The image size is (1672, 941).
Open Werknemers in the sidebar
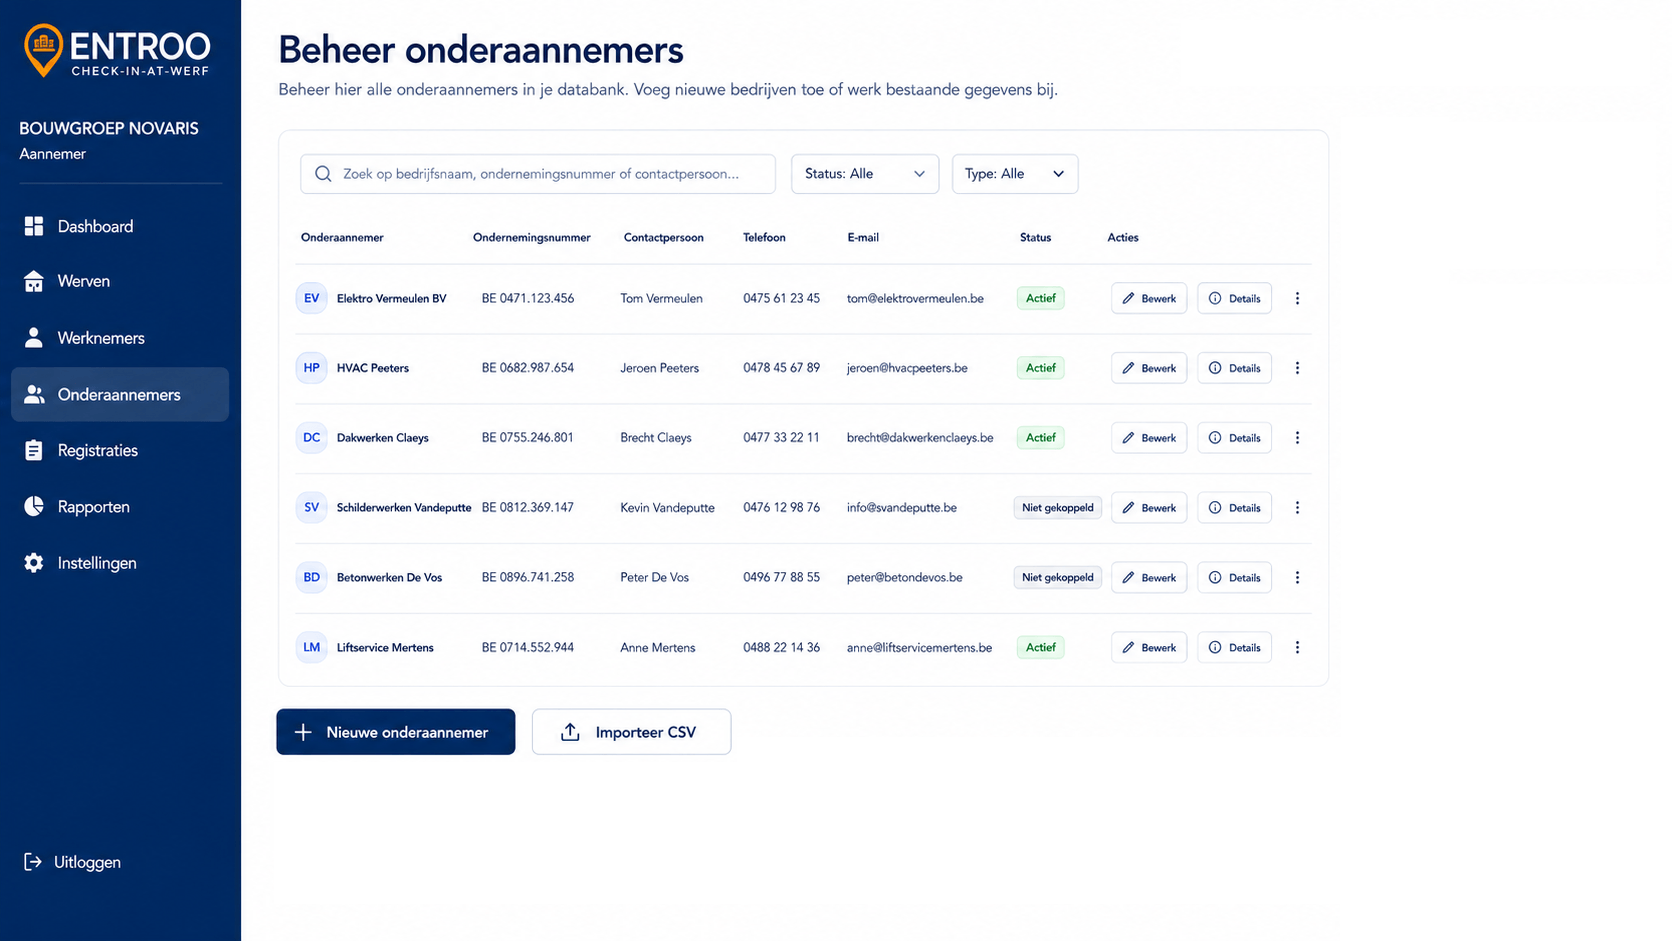point(120,338)
